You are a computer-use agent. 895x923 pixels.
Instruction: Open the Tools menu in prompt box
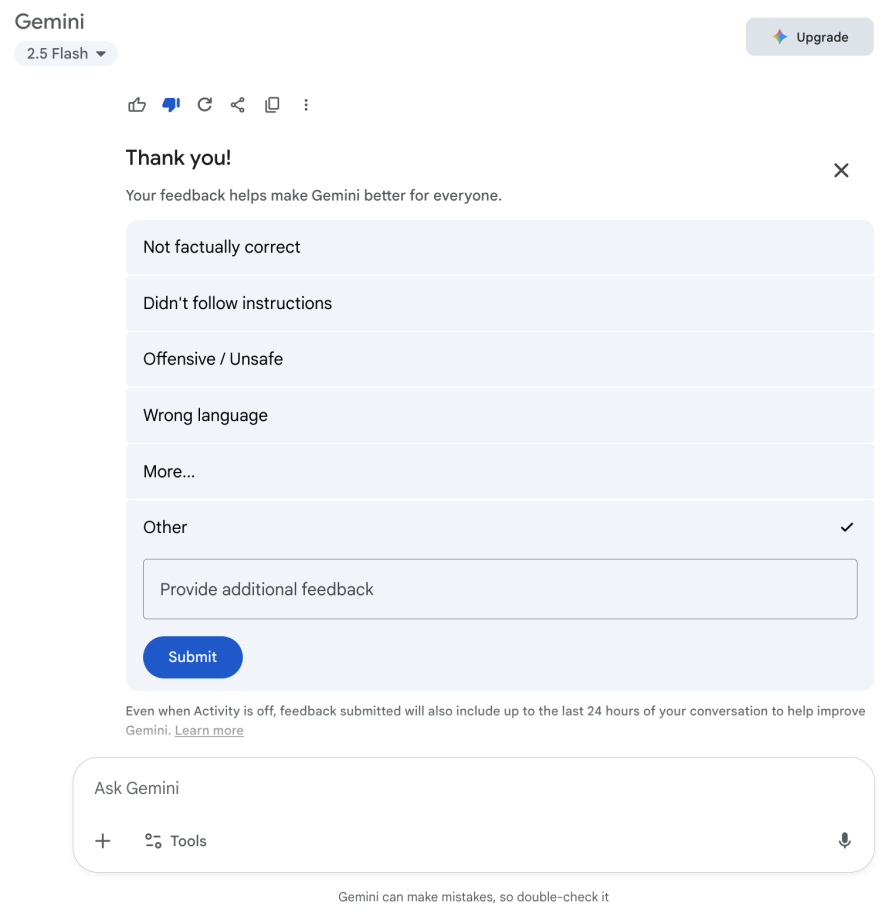point(175,841)
